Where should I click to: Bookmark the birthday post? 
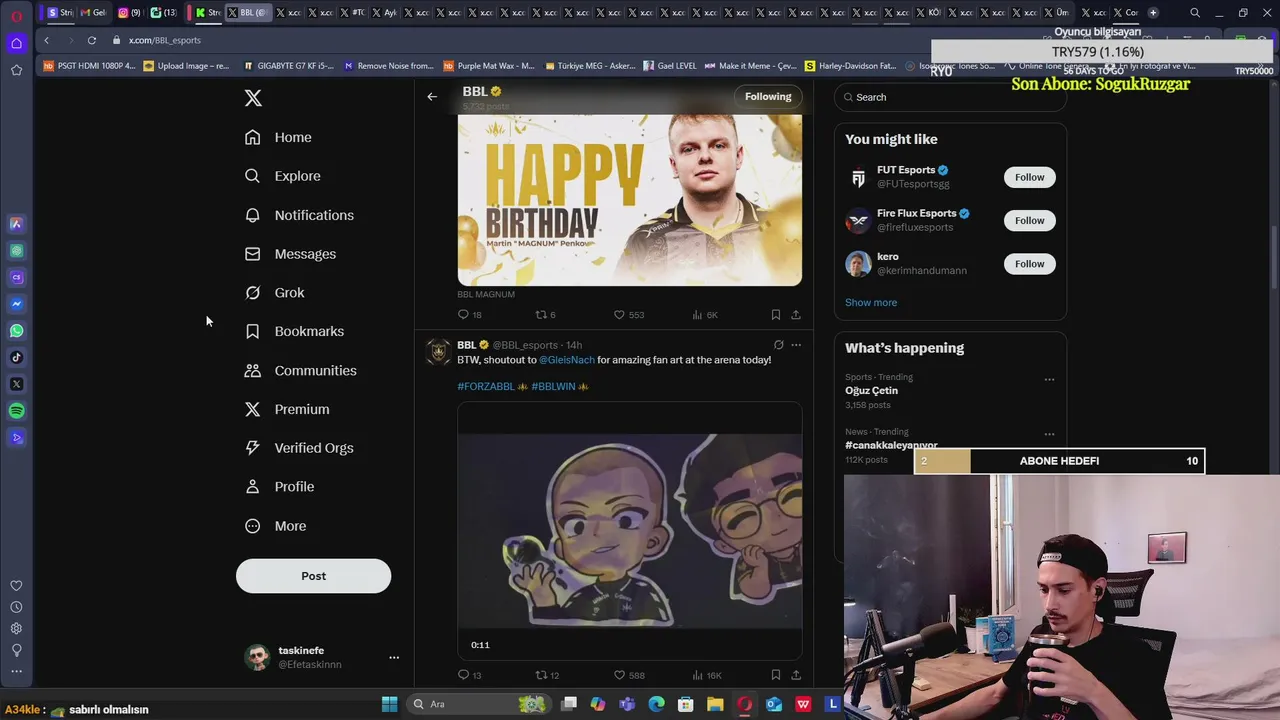(x=775, y=315)
